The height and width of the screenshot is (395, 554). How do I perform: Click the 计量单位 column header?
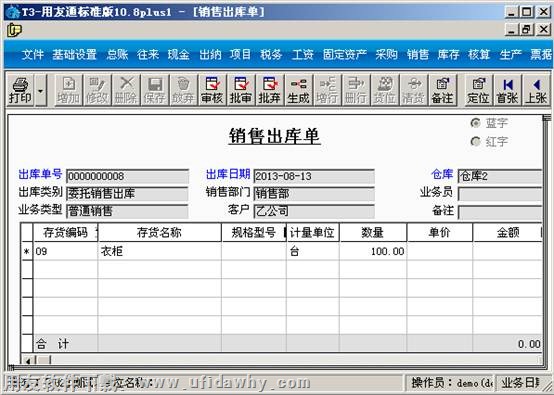(x=313, y=232)
